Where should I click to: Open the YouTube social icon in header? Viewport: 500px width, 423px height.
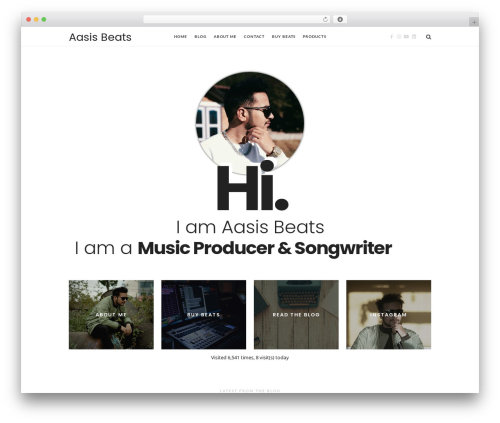coord(406,37)
